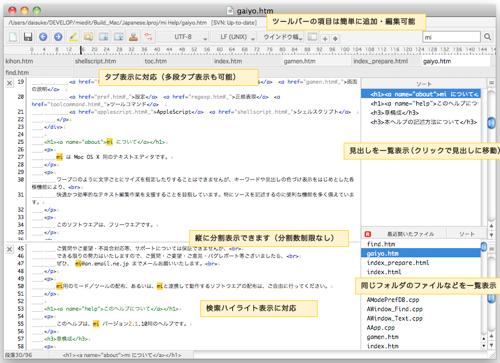Image resolution: width=500 pixels, height=363 pixels.
Task: Jump to heading name="help" in outline
Action: tap(421, 103)
